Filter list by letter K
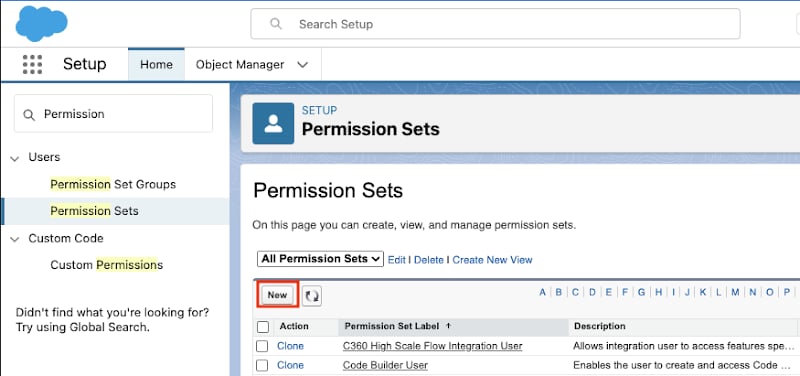 703,292
